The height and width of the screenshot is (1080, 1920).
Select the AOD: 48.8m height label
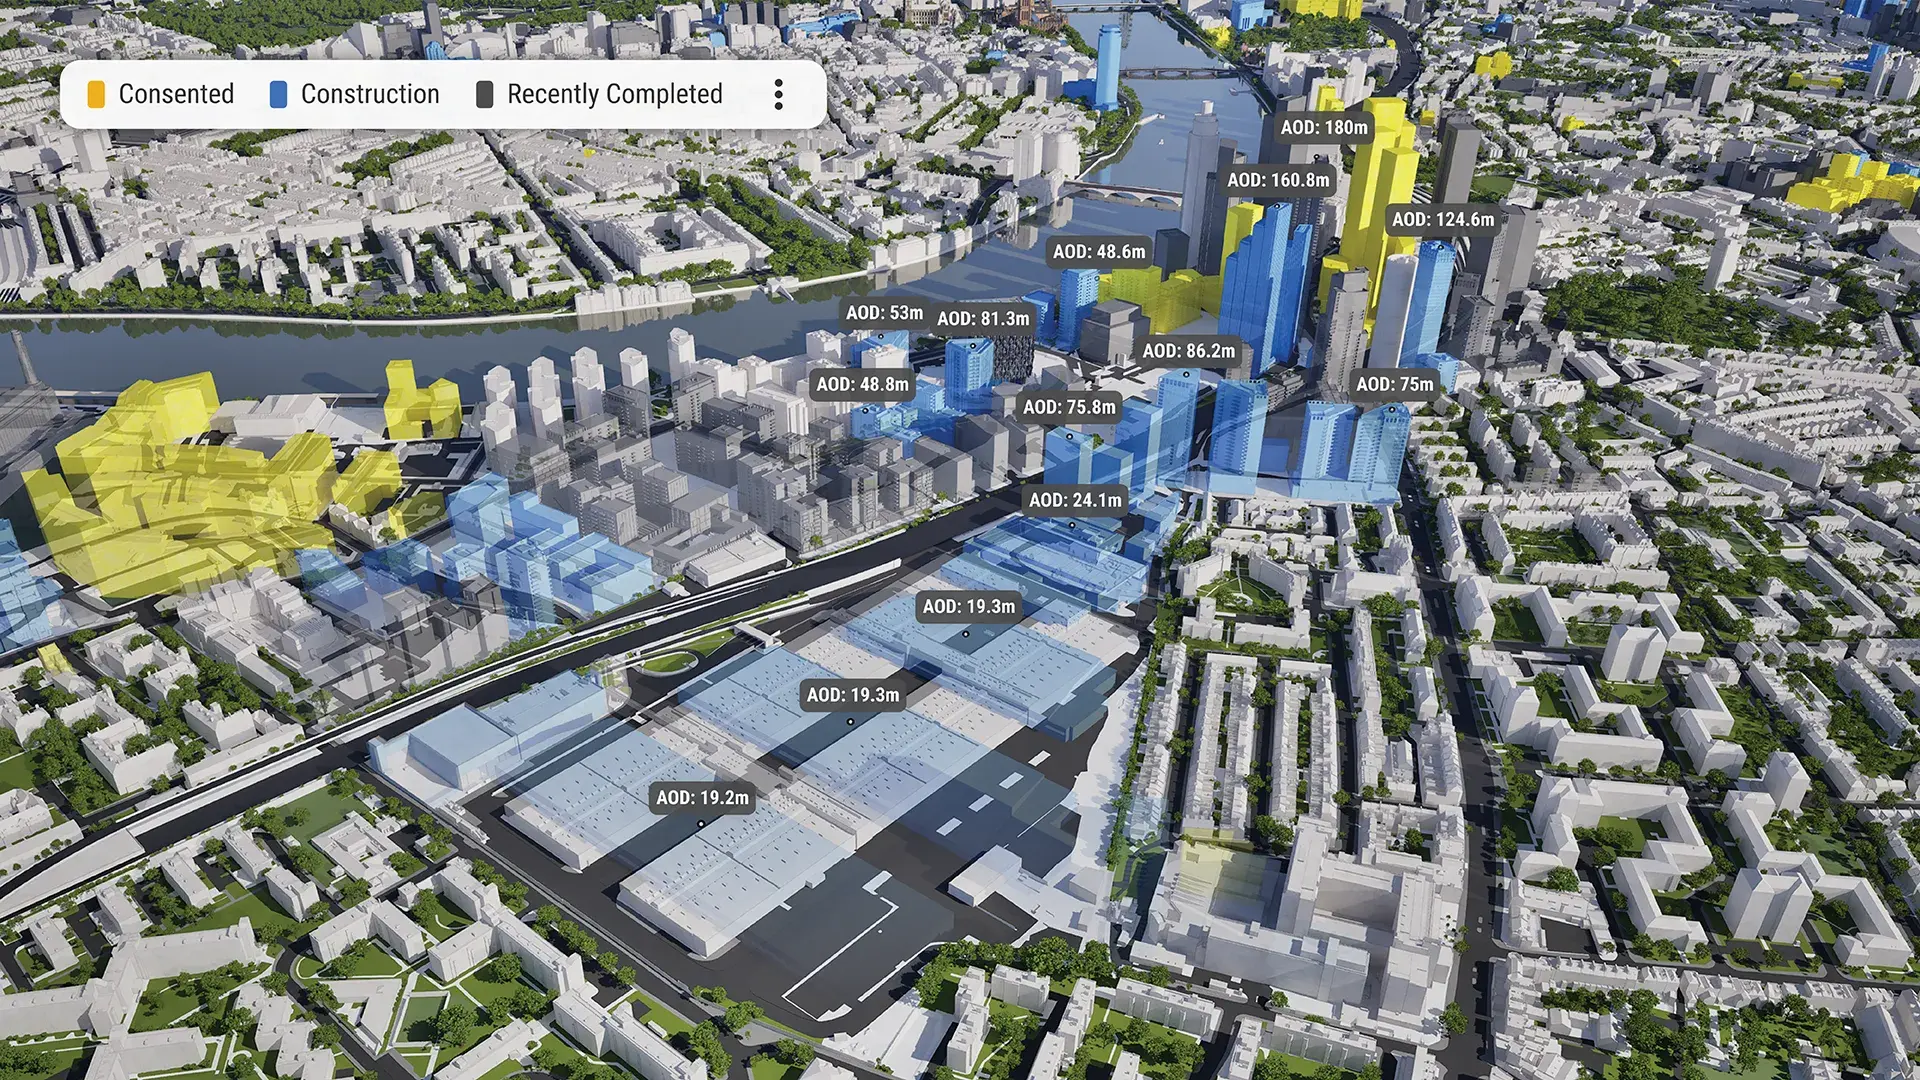click(862, 384)
